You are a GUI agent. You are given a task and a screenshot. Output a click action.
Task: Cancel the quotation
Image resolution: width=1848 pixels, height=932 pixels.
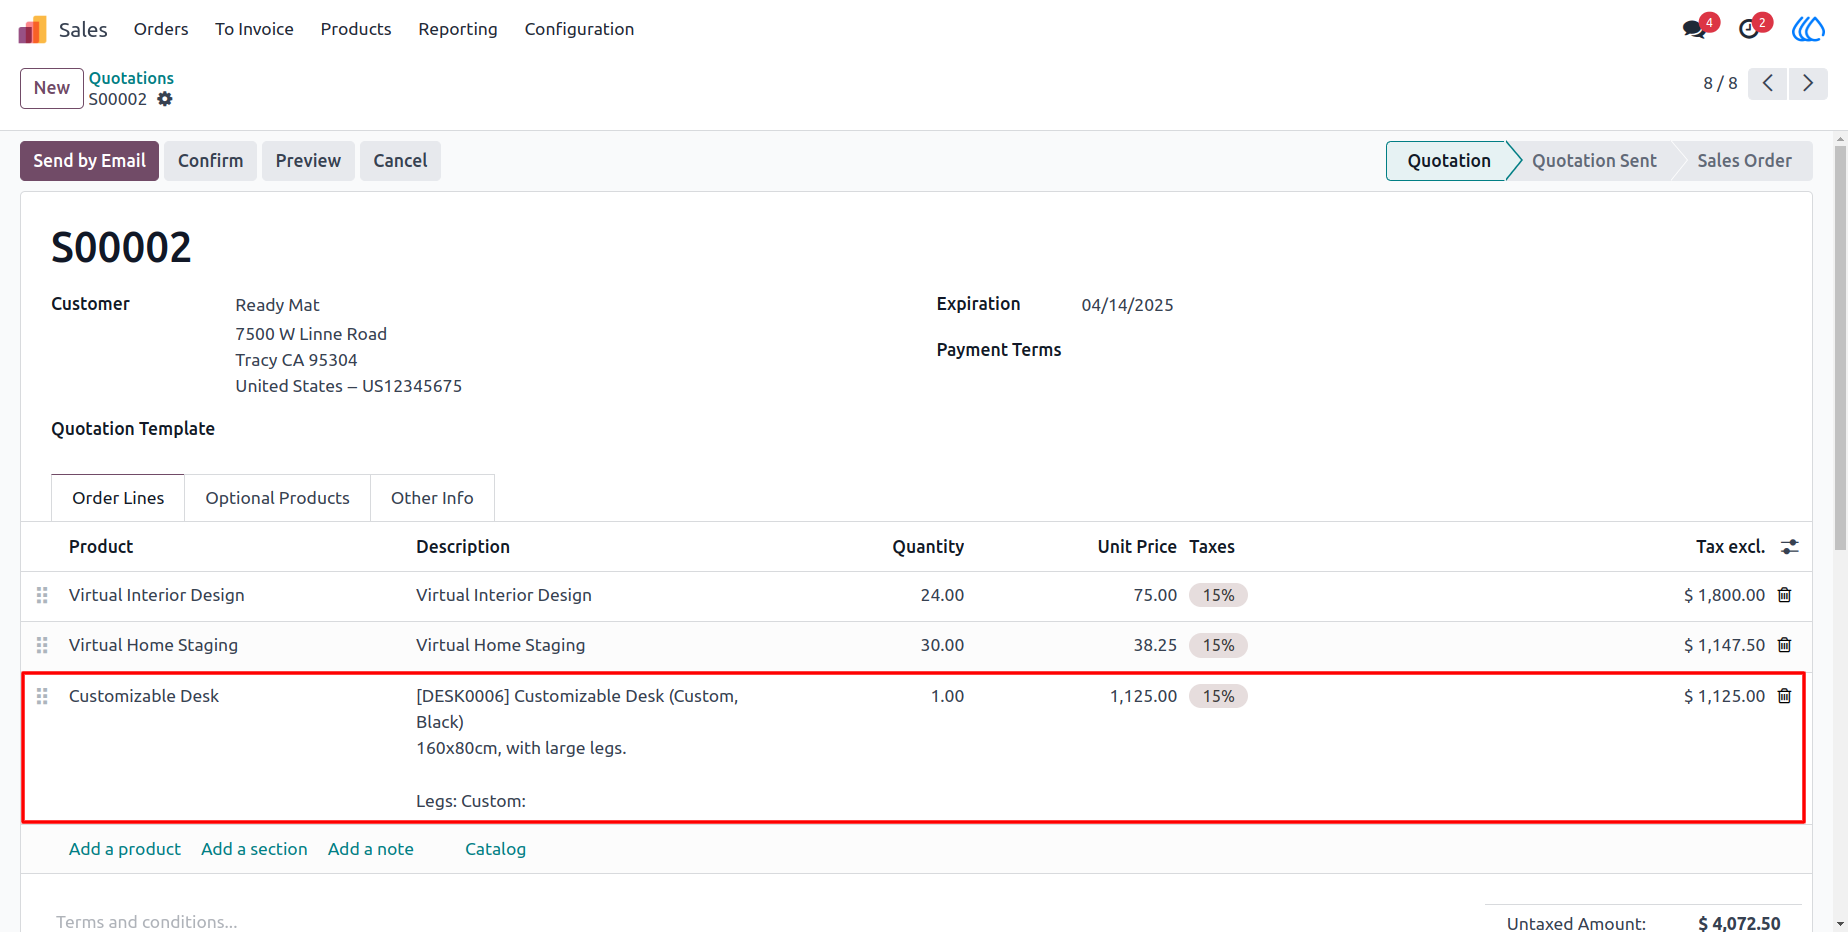(400, 161)
